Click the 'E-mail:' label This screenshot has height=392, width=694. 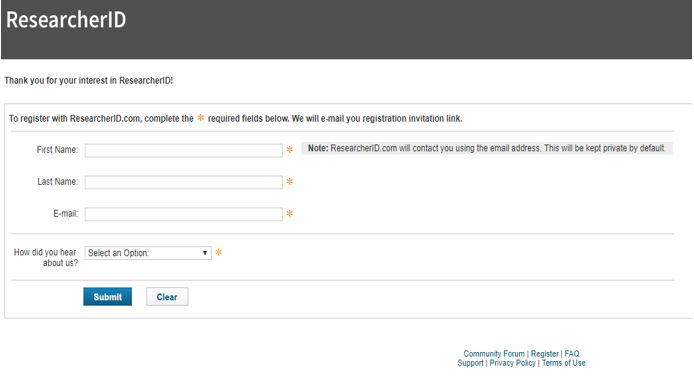pos(66,214)
